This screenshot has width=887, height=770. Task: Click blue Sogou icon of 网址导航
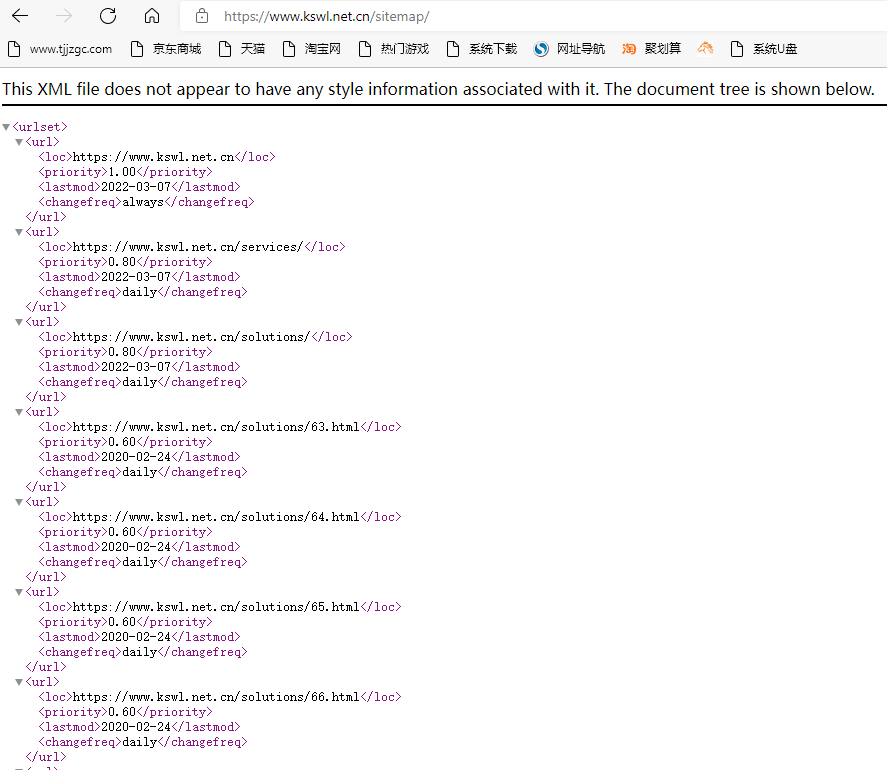point(541,49)
